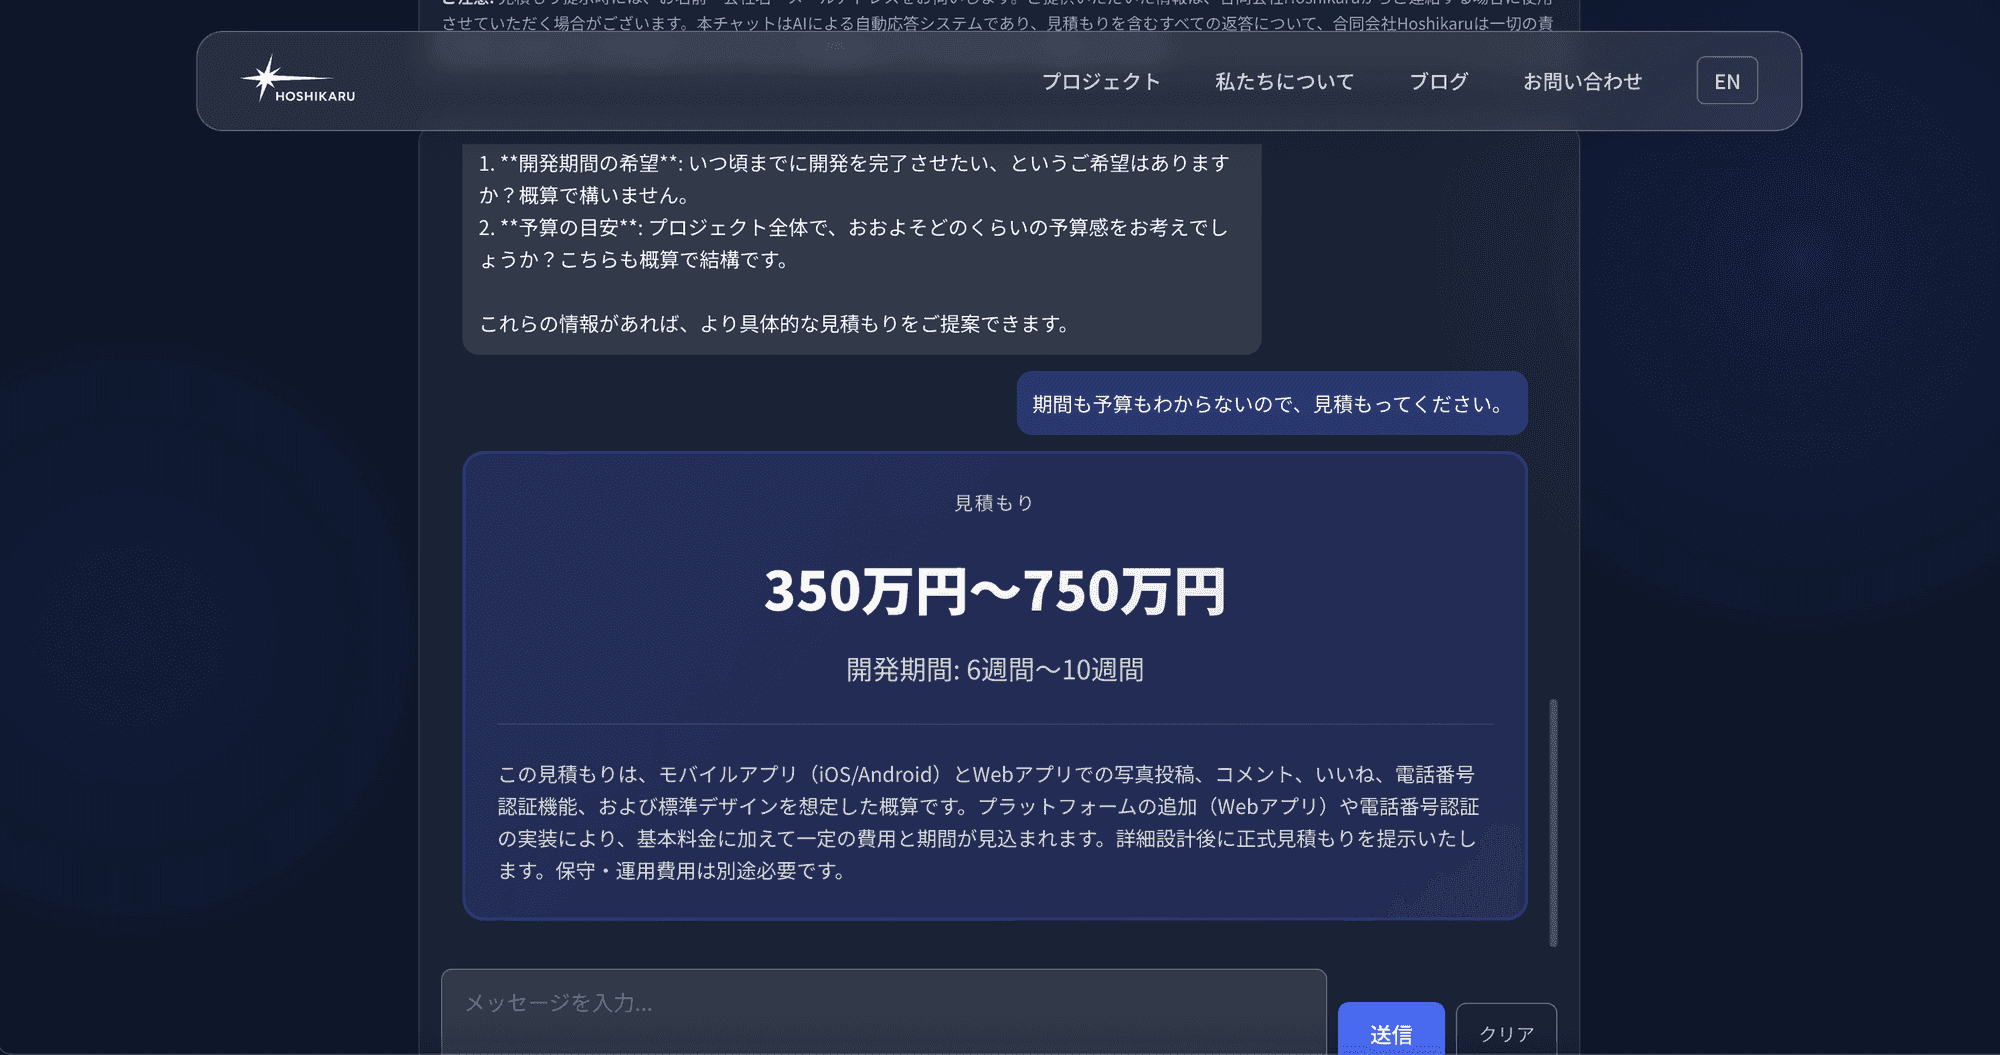This screenshot has height=1055, width=2000.
Task: Click the 開発期間の希望 question line
Action: tap(854, 179)
